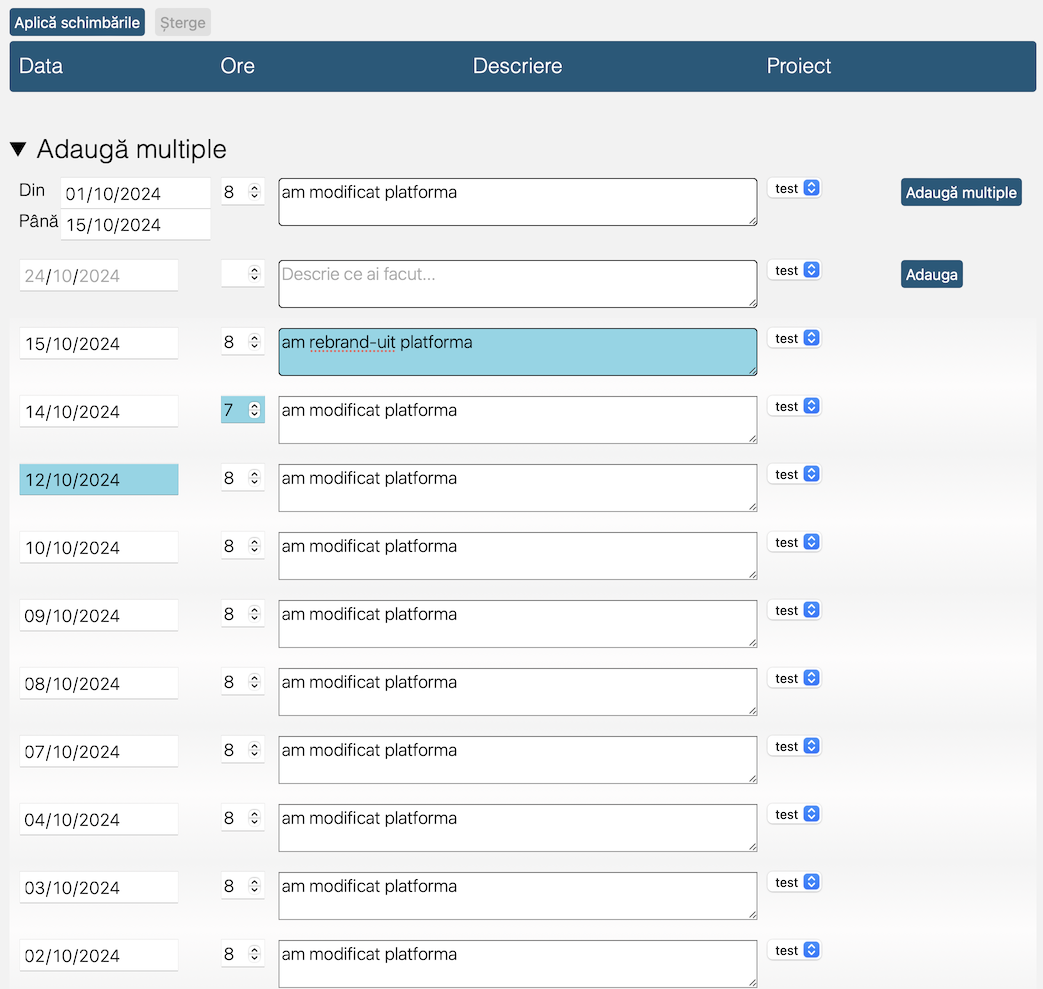1043x989 pixels.
Task: Click the date field 07/10/2024
Action: click(99, 752)
